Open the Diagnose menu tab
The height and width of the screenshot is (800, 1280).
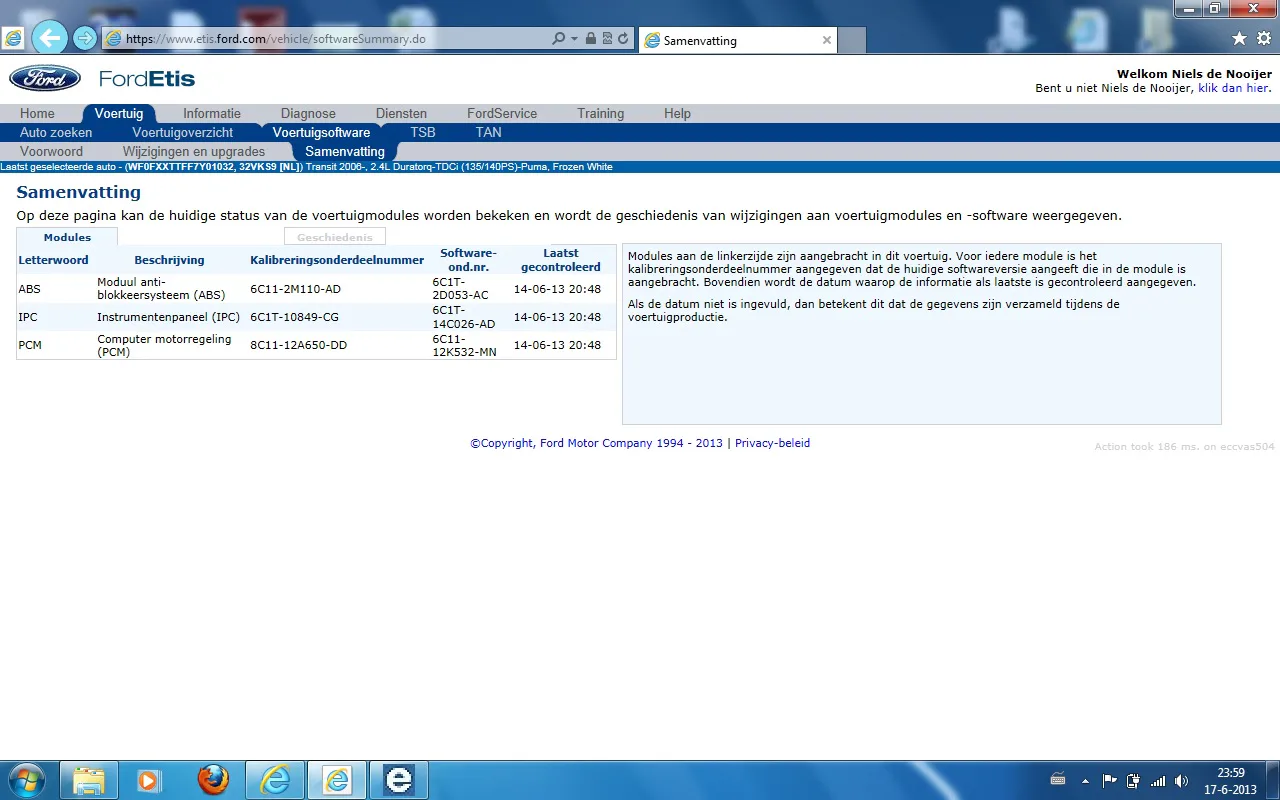308,113
